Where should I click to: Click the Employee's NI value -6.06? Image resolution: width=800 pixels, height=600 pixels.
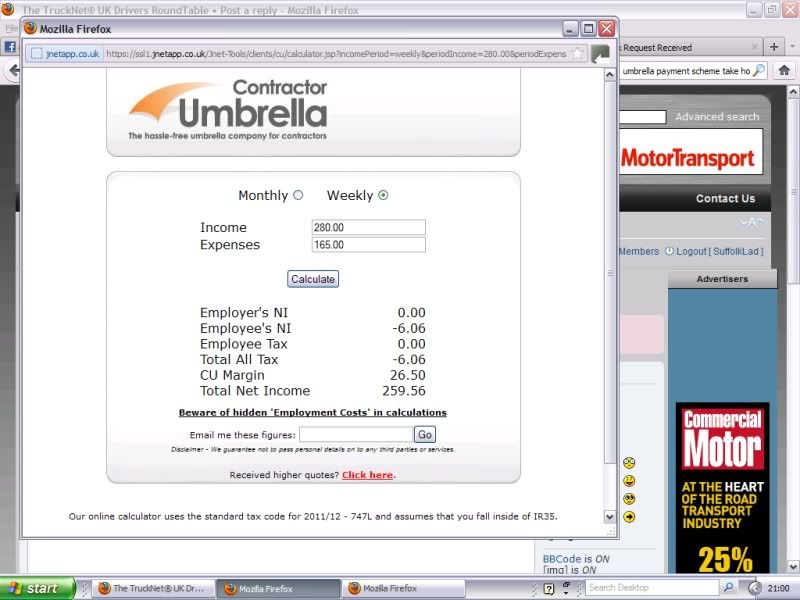coord(409,328)
